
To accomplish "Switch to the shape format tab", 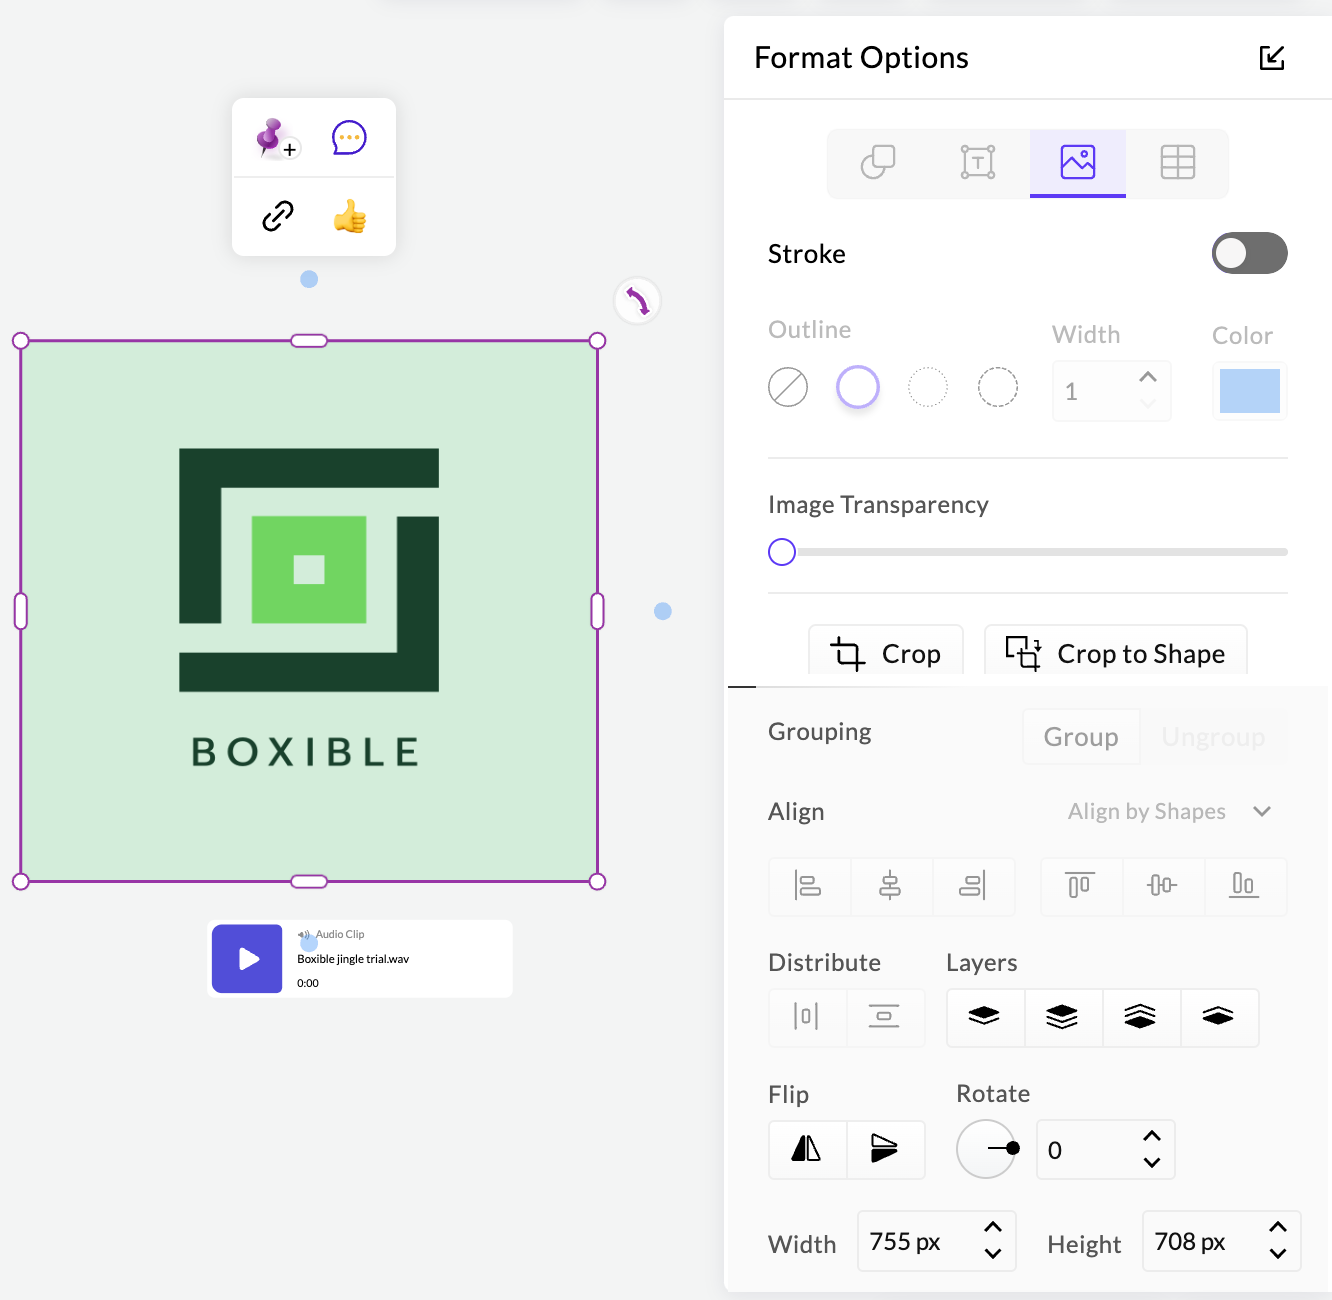I will pyautogui.click(x=878, y=162).
